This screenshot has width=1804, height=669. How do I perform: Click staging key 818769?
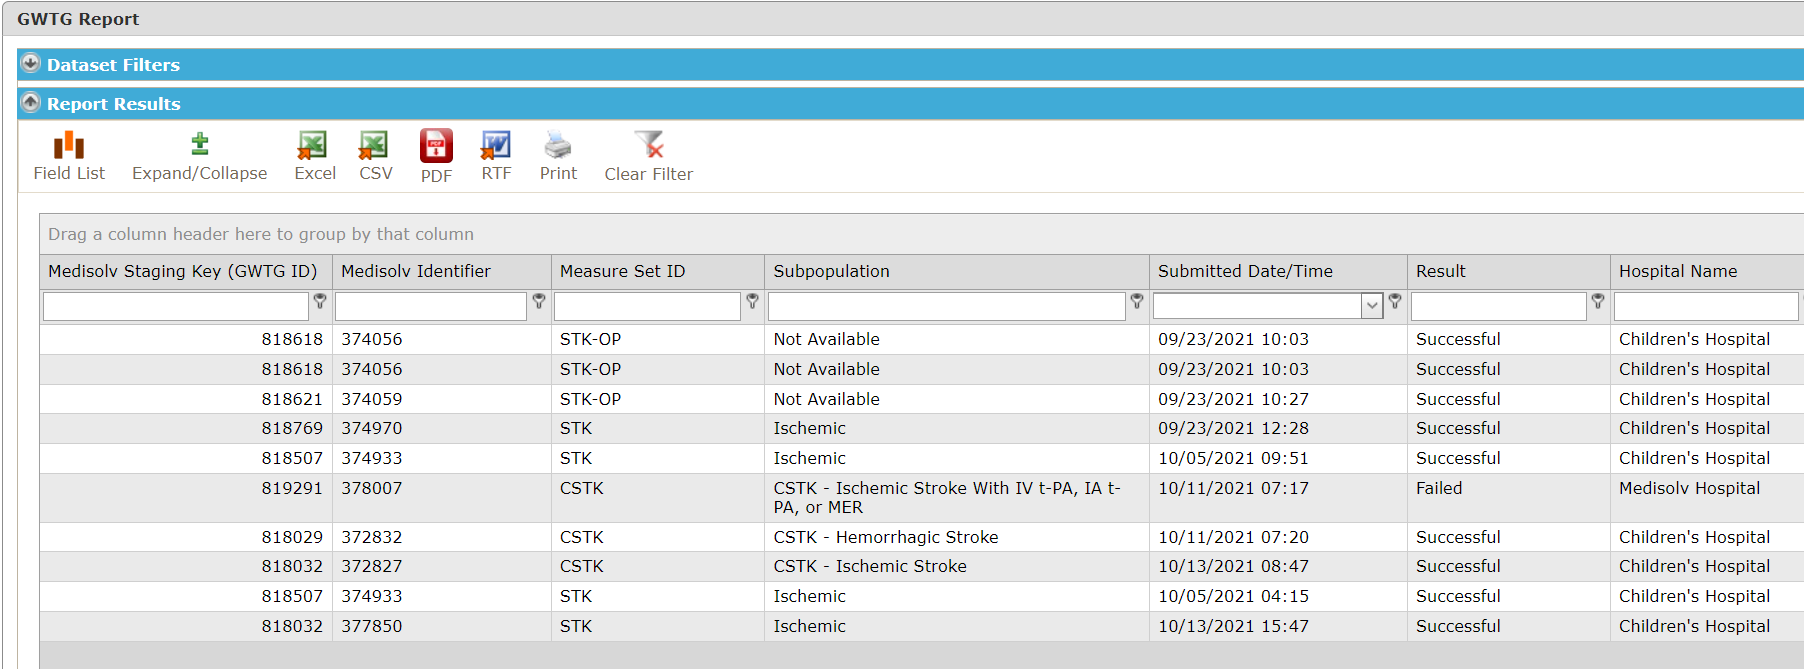click(292, 428)
